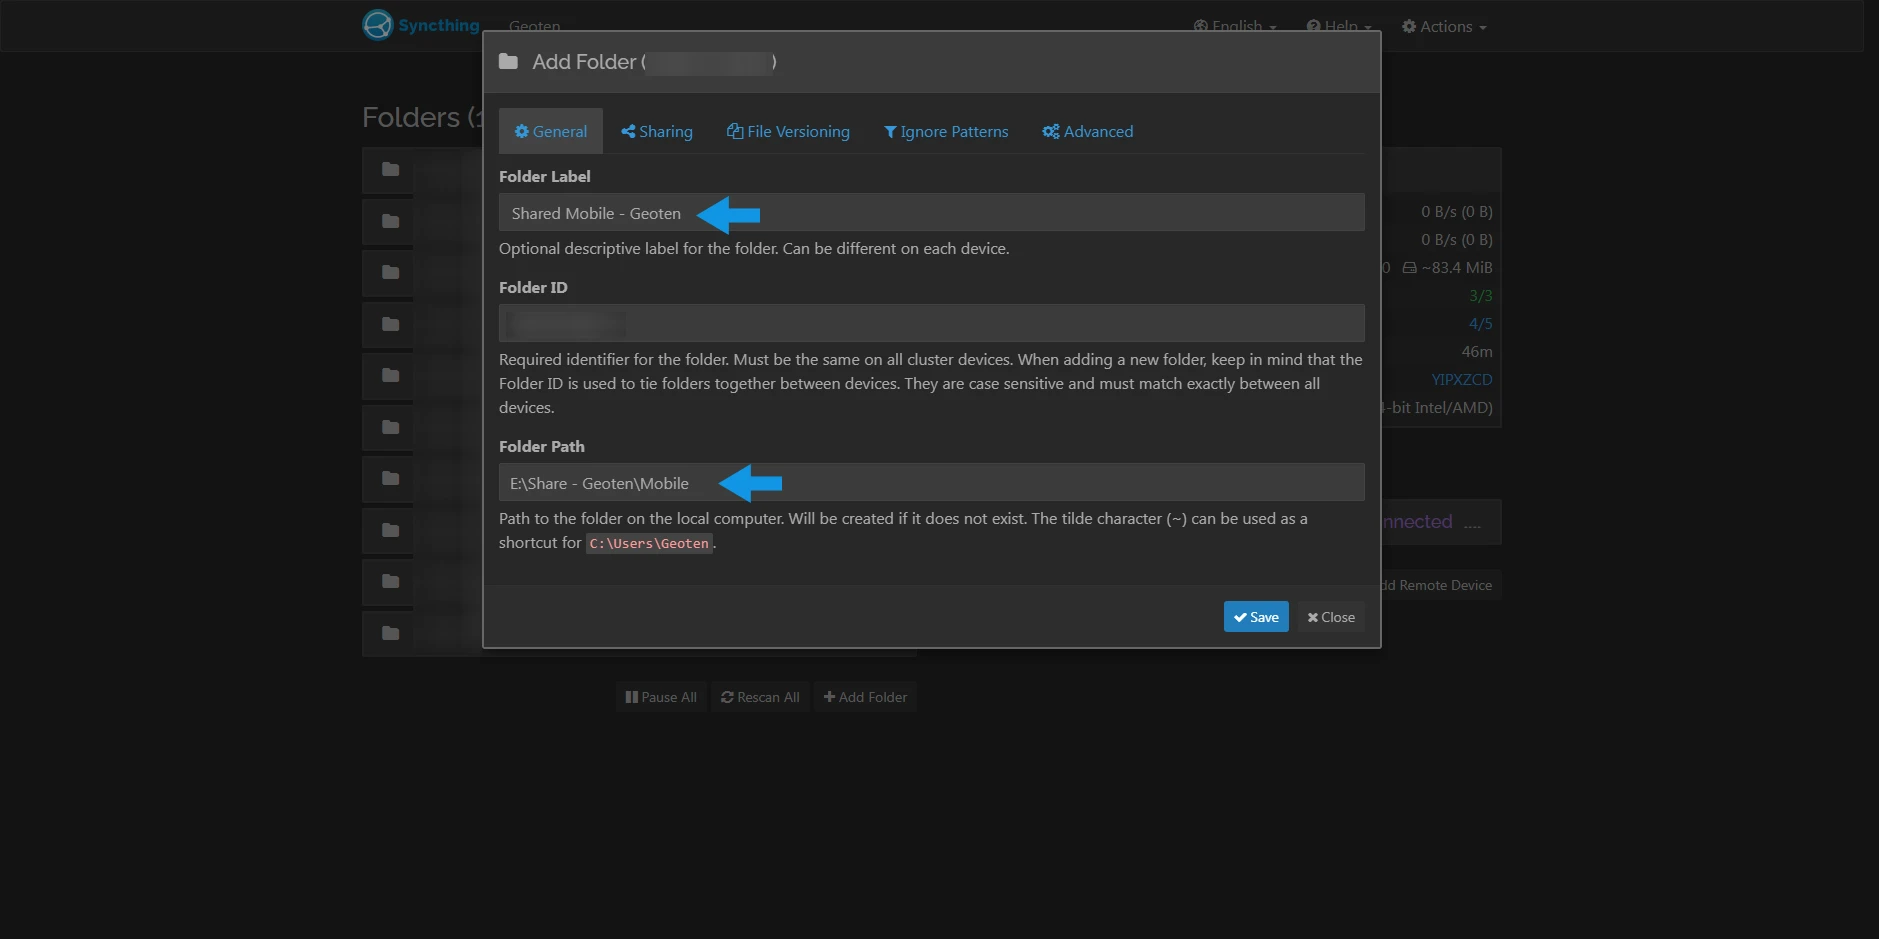Save the new folder configuration
Screen dimensions: 1879x939
pyautogui.click(x=1255, y=616)
